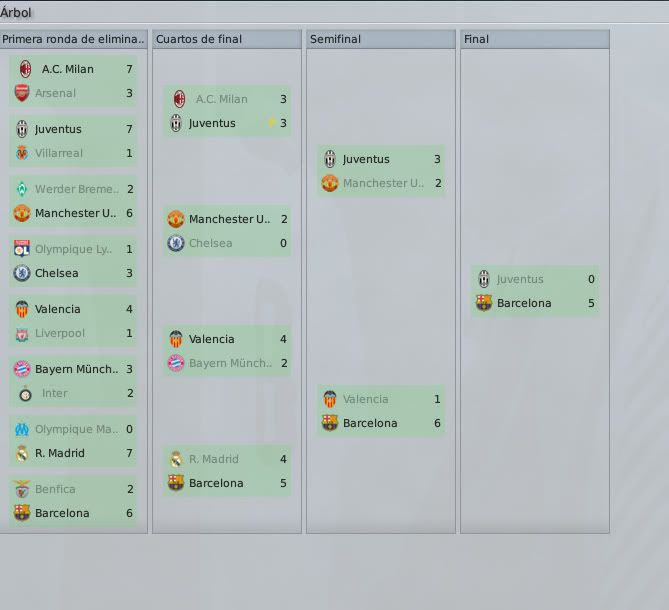Click the Benfica club crest
Screen dimensions: 669x610
[22, 489]
